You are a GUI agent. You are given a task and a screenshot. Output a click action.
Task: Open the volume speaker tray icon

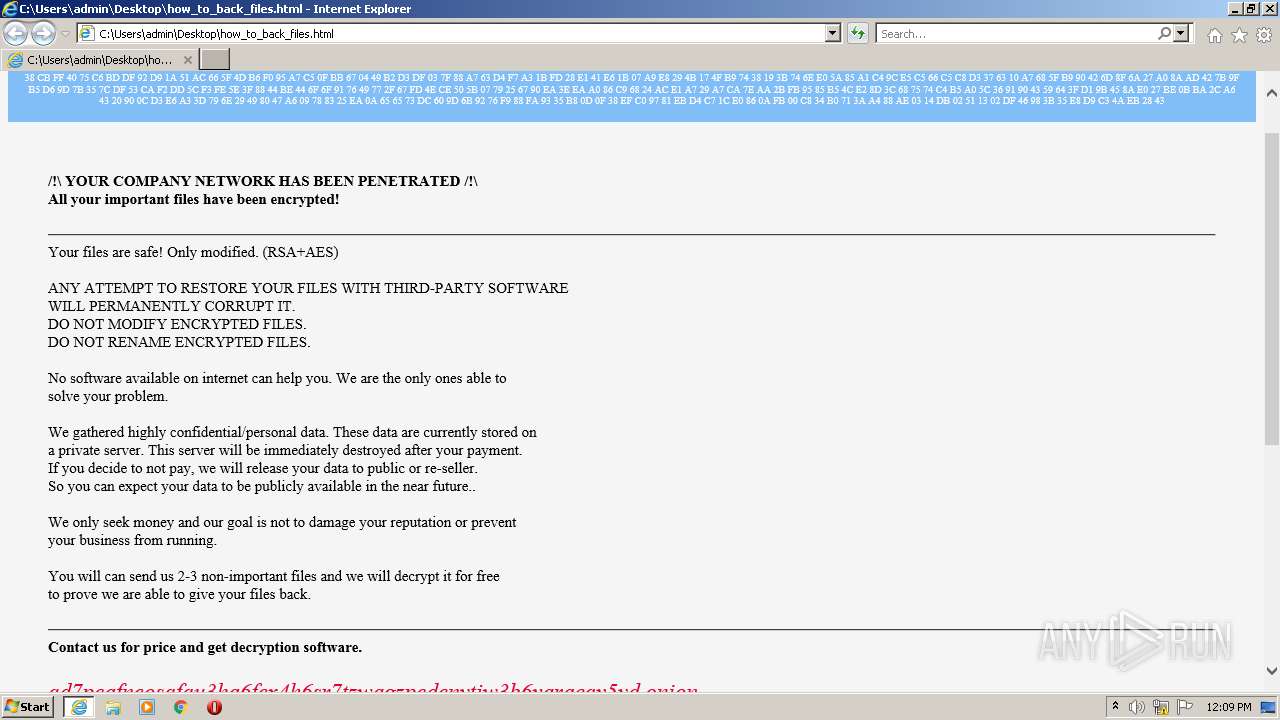point(1137,707)
